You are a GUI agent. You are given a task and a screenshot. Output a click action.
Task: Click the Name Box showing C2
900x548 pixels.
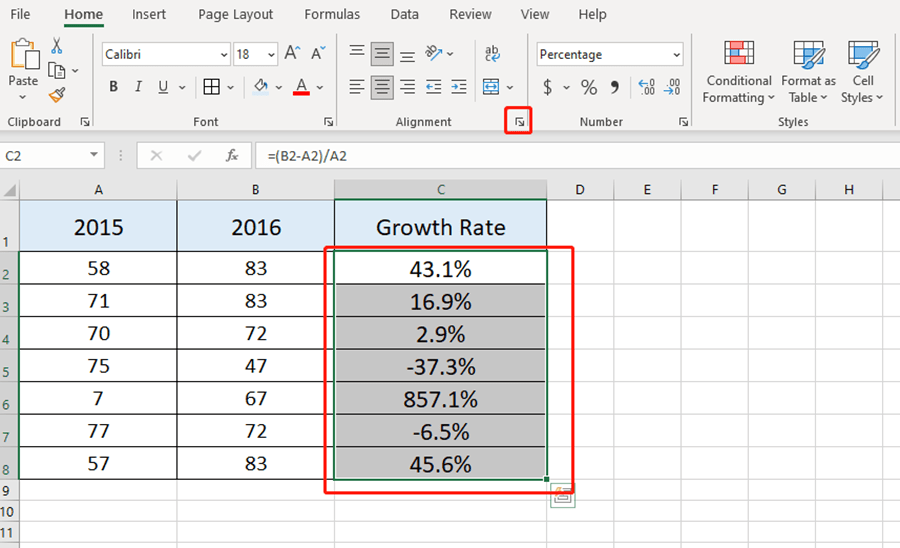tap(44, 156)
